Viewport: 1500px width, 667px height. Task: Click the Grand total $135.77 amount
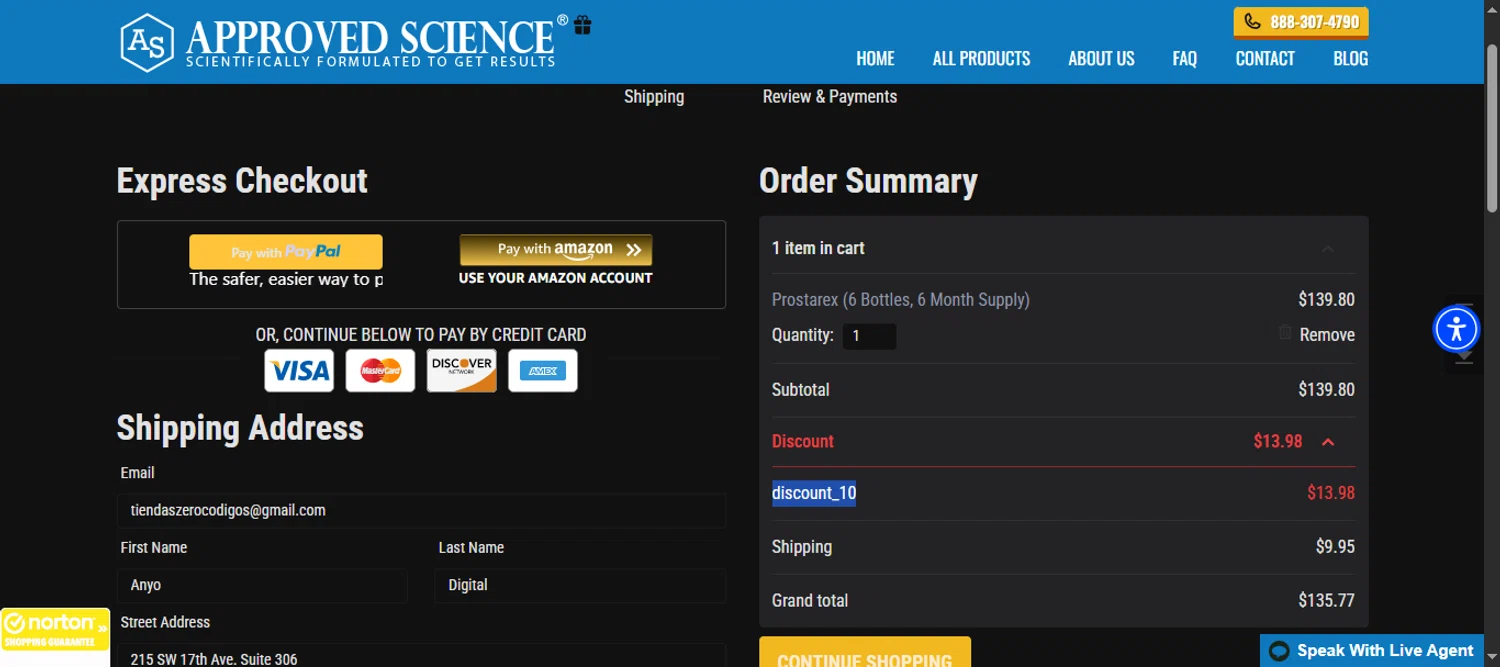(1327, 601)
